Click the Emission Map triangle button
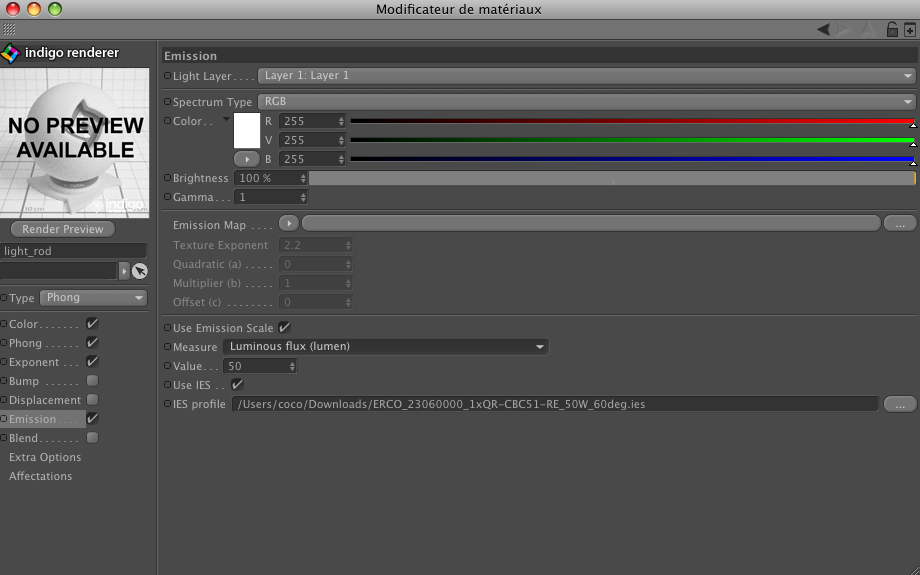920x575 pixels. (289, 225)
